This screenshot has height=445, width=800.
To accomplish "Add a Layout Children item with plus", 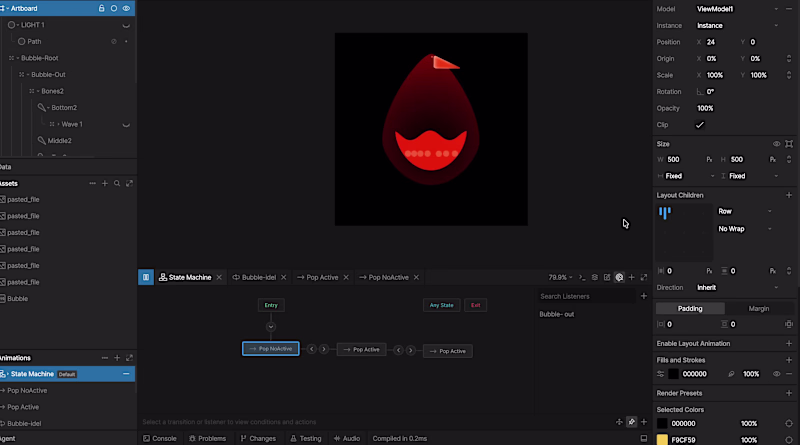I will (x=789, y=195).
